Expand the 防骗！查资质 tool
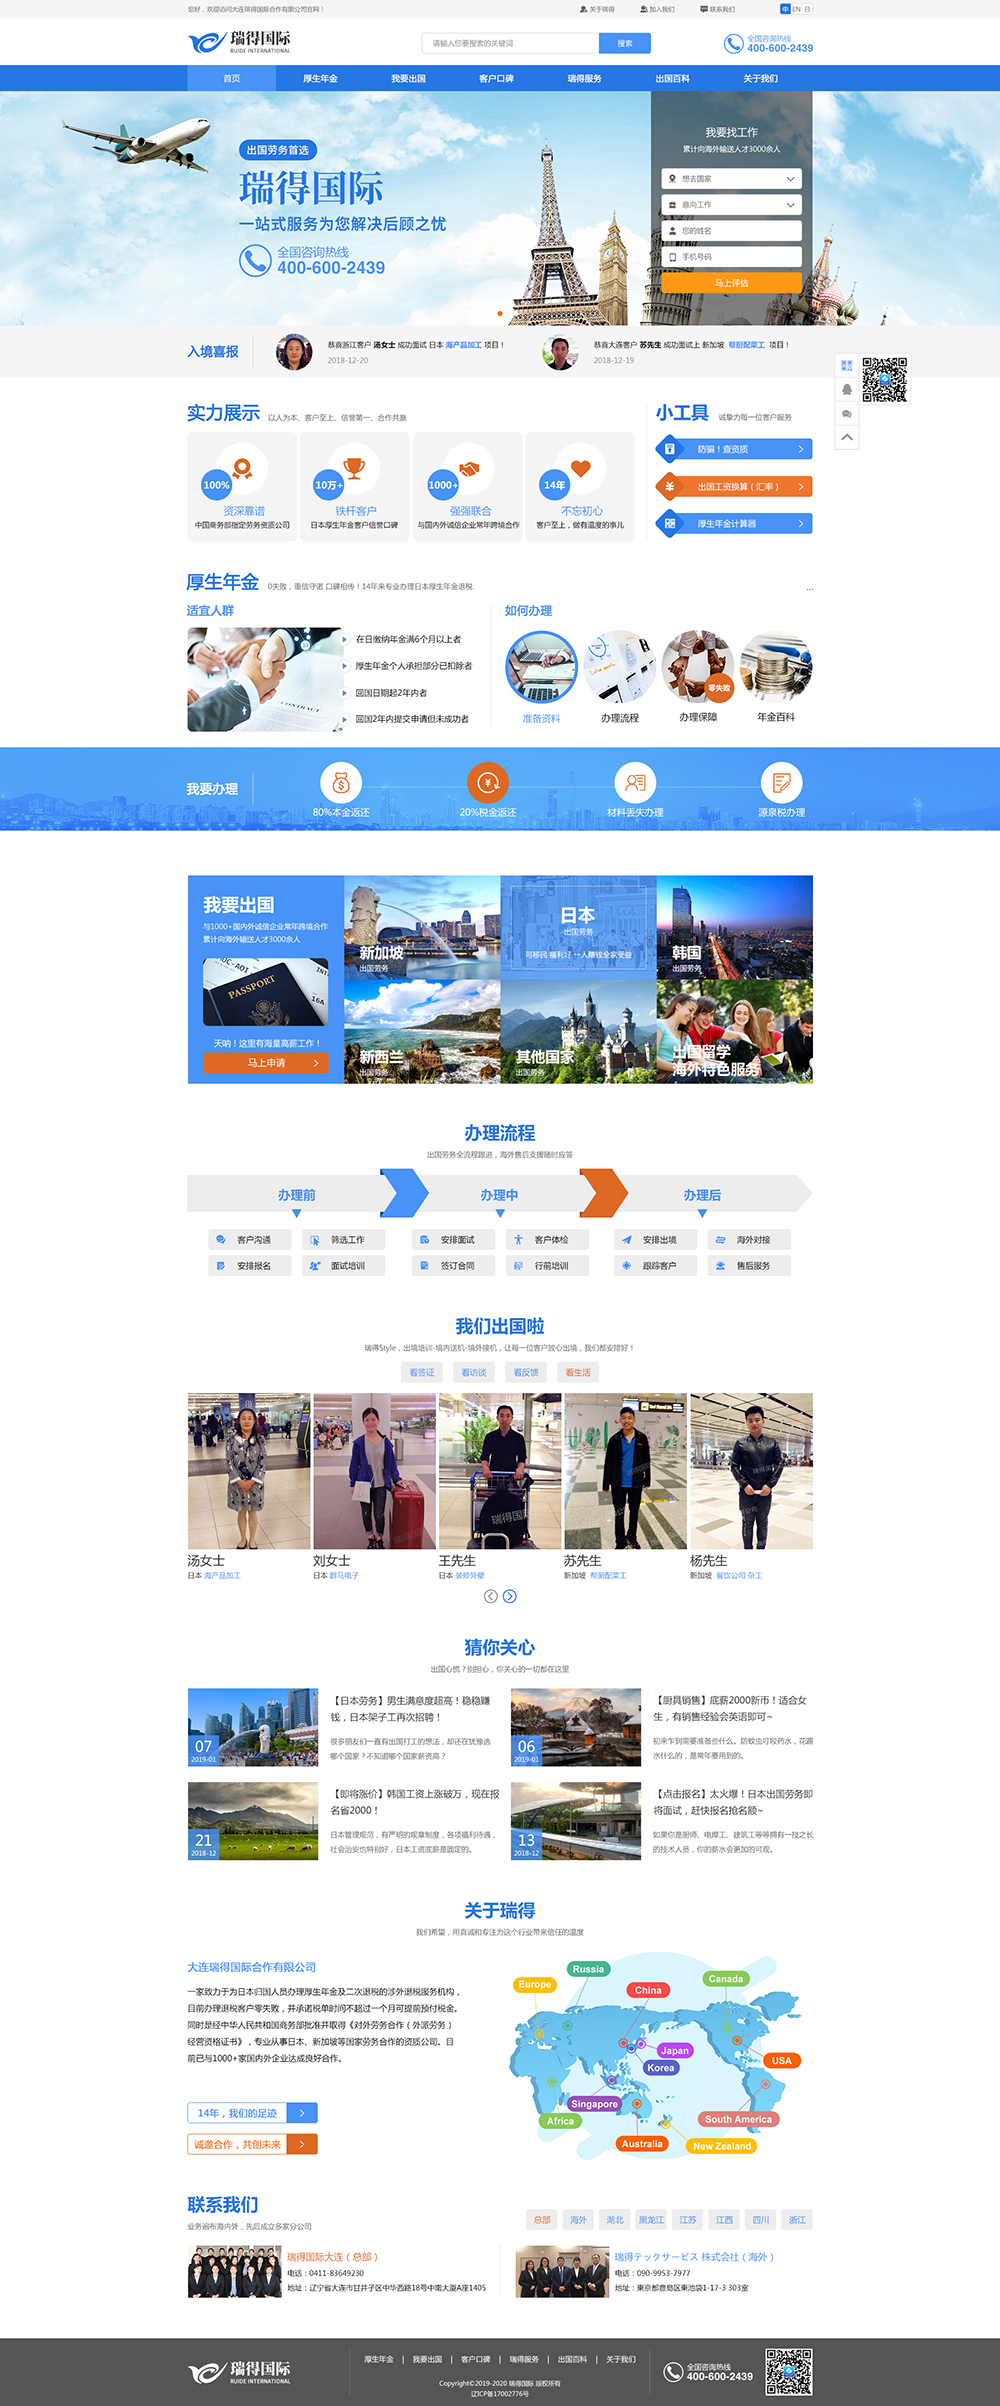The width and height of the screenshot is (1000, 2406). [x=734, y=449]
